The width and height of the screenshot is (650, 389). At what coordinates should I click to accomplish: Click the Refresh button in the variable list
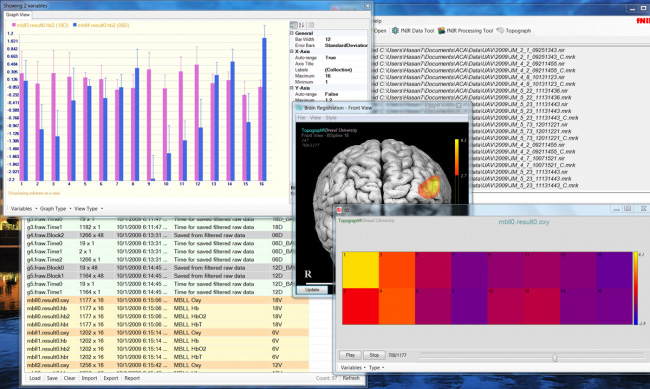click(351, 378)
